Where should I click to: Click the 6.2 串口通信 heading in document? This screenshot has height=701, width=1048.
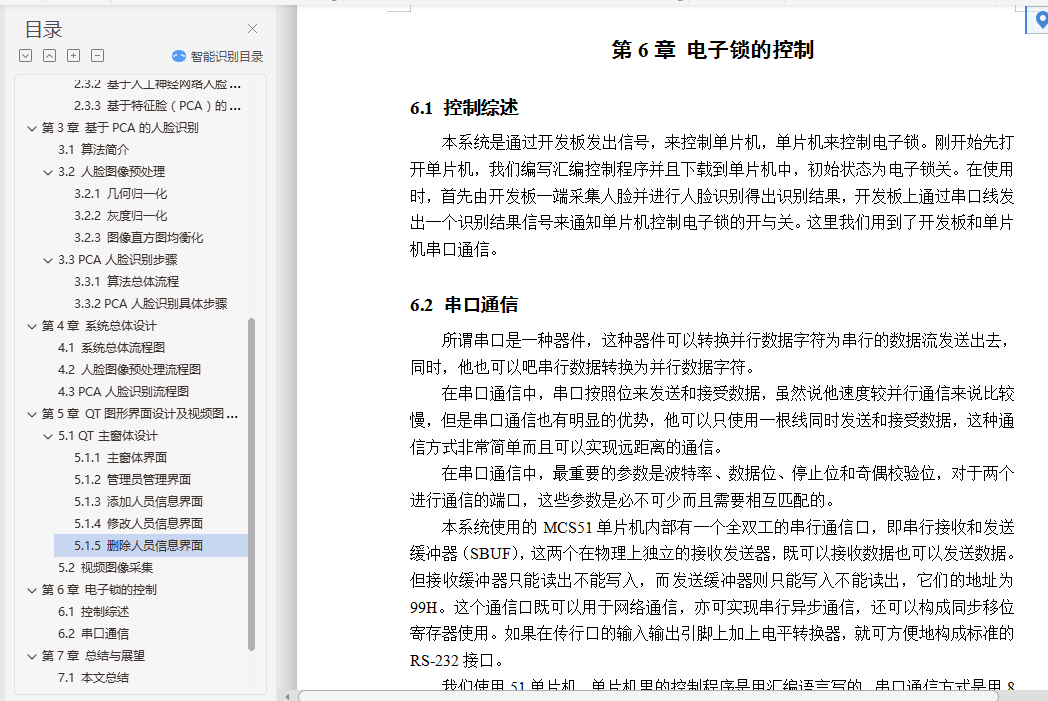[464, 305]
